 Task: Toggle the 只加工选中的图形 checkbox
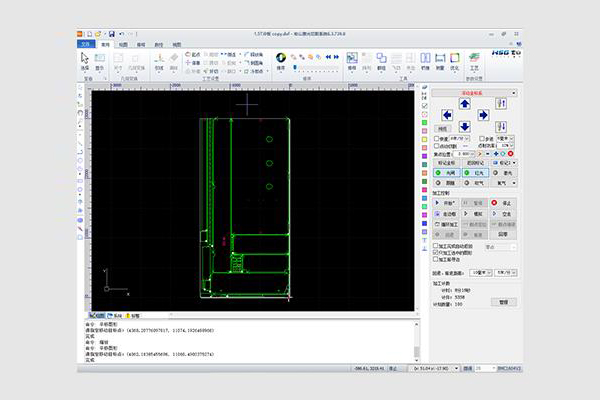coord(434,253)
